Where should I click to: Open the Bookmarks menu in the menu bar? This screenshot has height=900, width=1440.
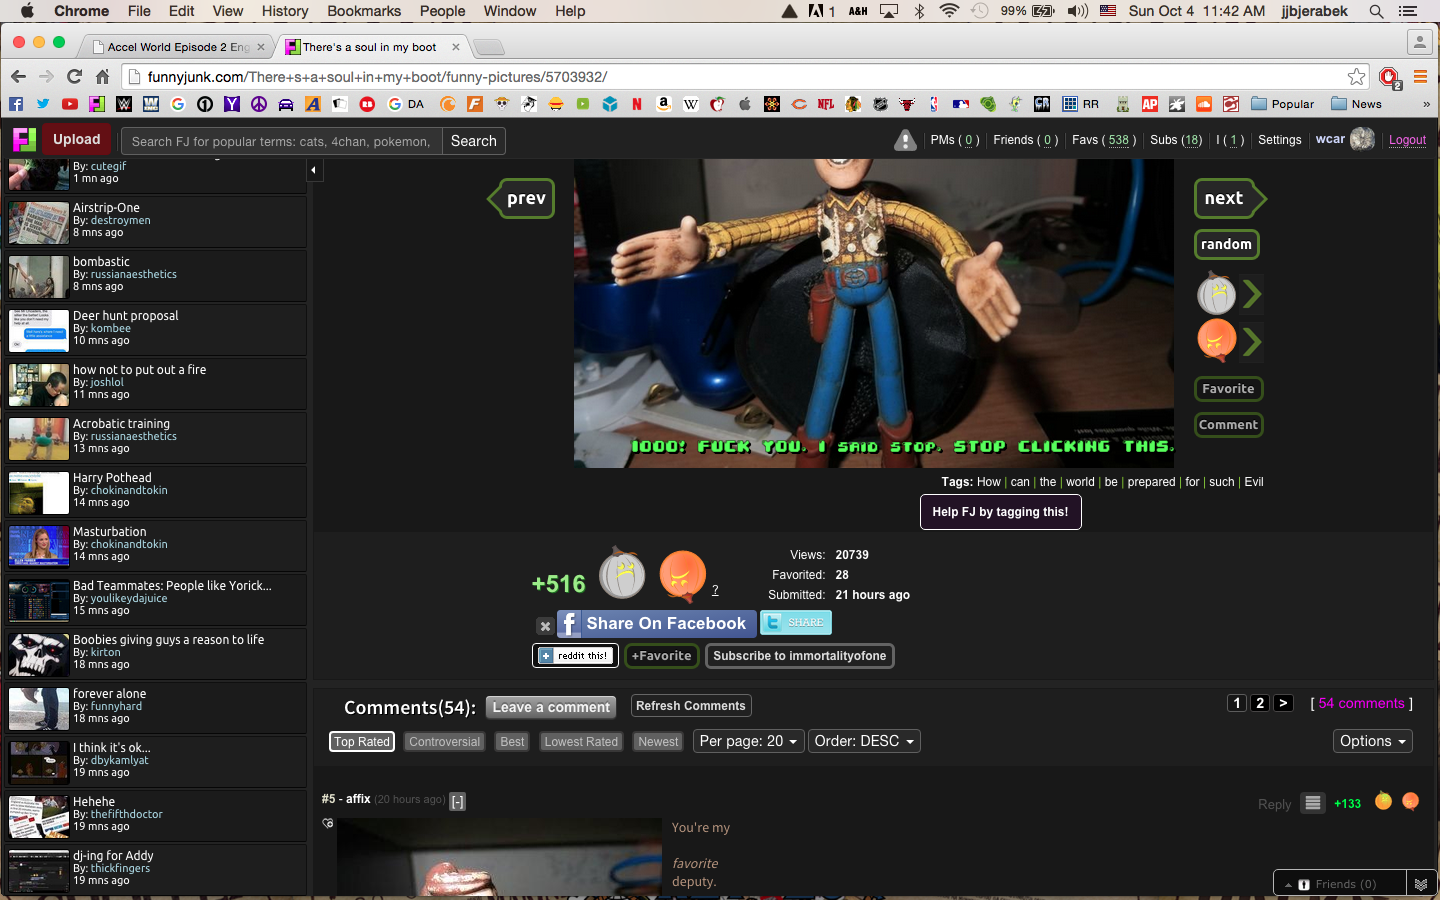pyautogui.click(x=364, y=11)
